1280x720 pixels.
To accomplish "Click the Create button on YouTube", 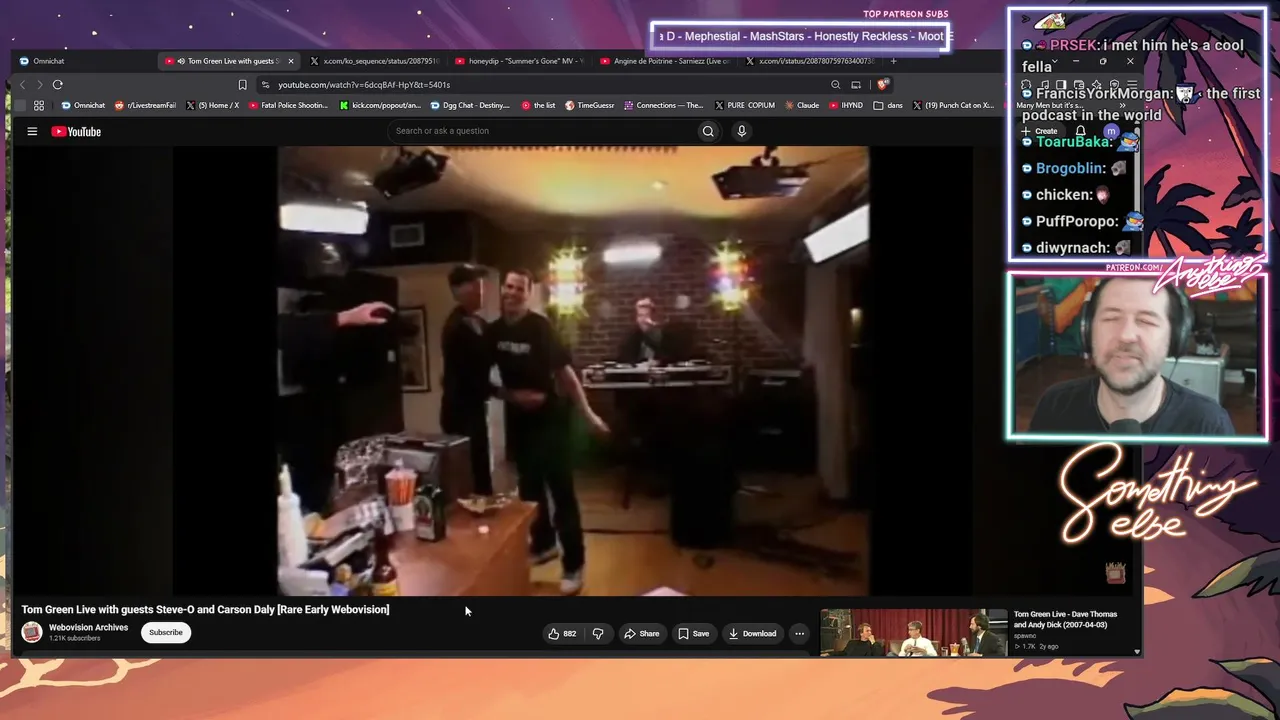I will pos(1040,131).
